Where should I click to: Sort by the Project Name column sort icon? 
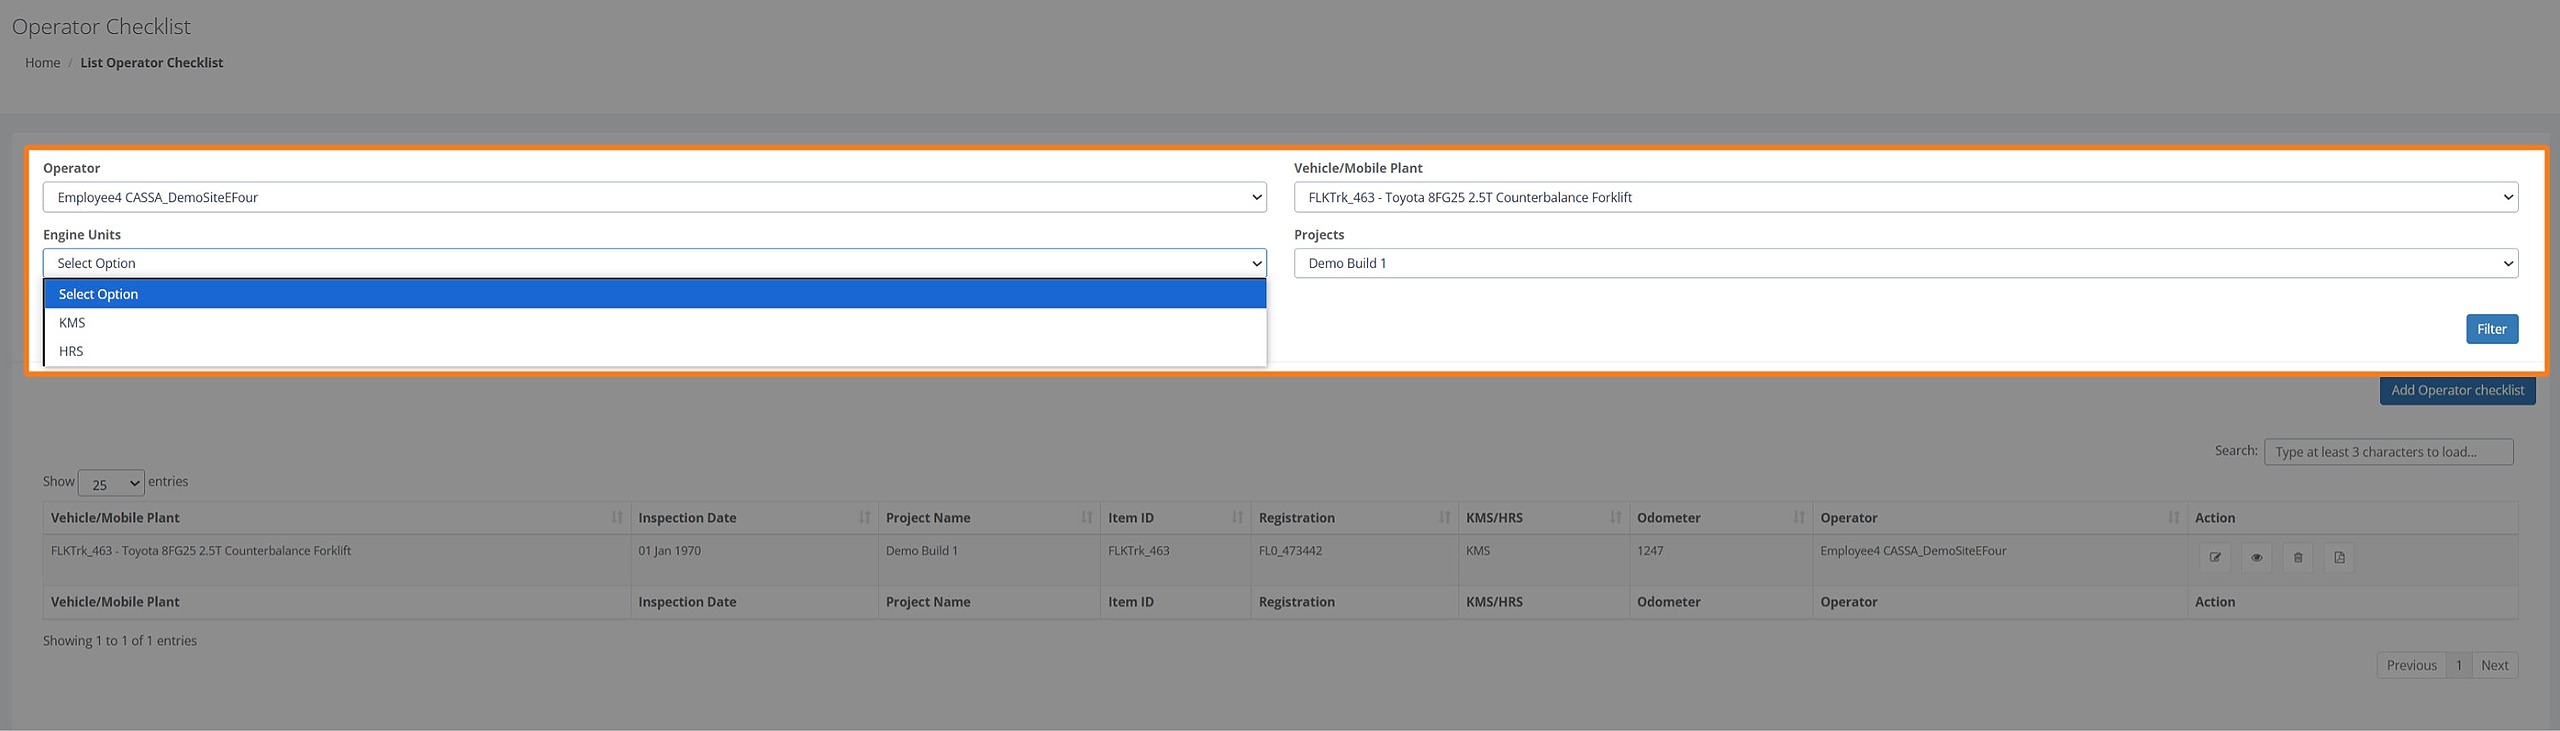pyautogui.click(x=1086, y=518)
